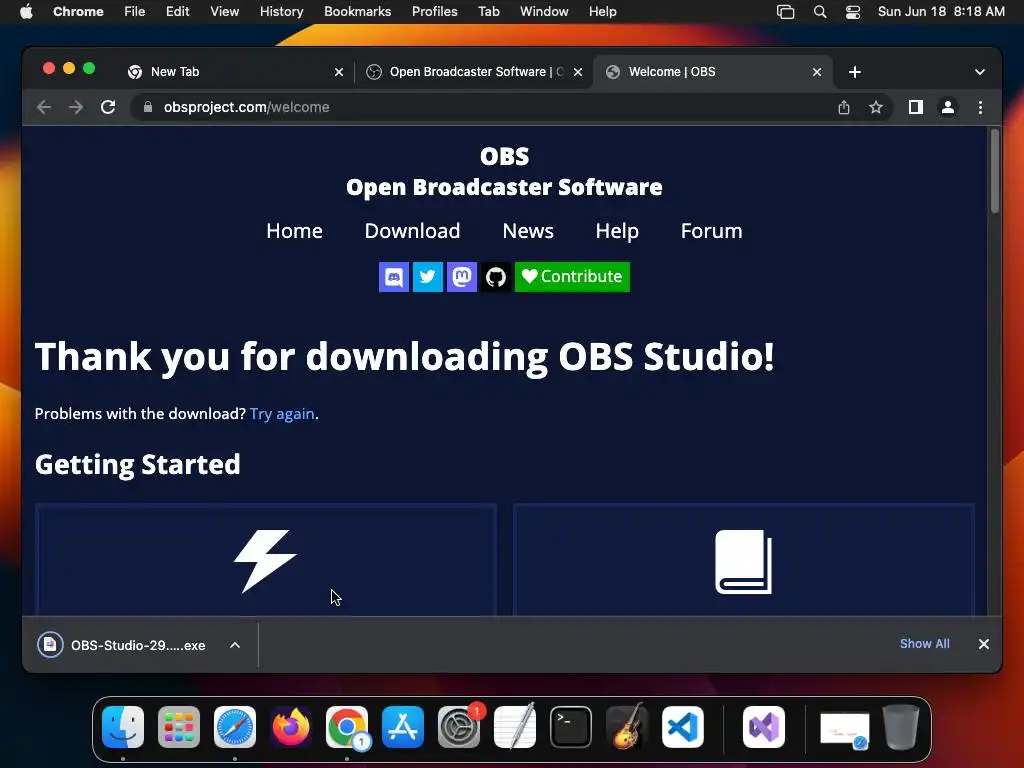Click the lightning bolt quick start card
The height and width of the screenshot is (768, 1024).
[266, 560]
